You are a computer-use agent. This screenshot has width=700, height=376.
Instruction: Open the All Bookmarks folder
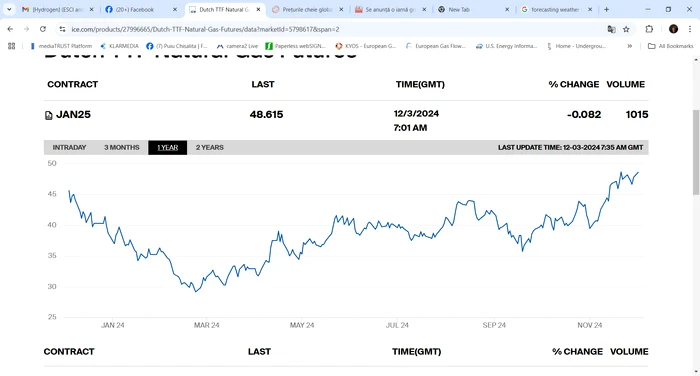(x=671, y=46)
